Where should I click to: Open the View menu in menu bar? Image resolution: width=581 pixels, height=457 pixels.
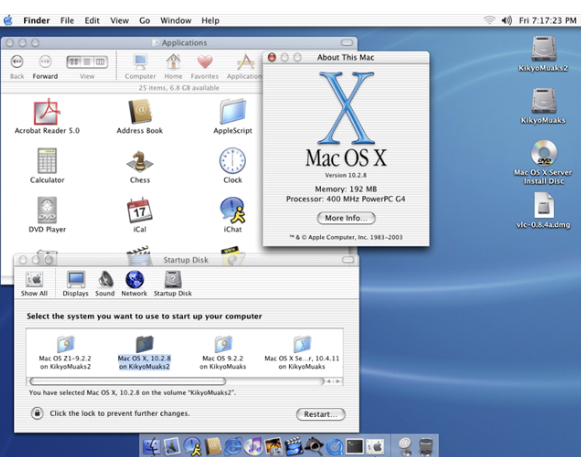[x=119, y=20]
